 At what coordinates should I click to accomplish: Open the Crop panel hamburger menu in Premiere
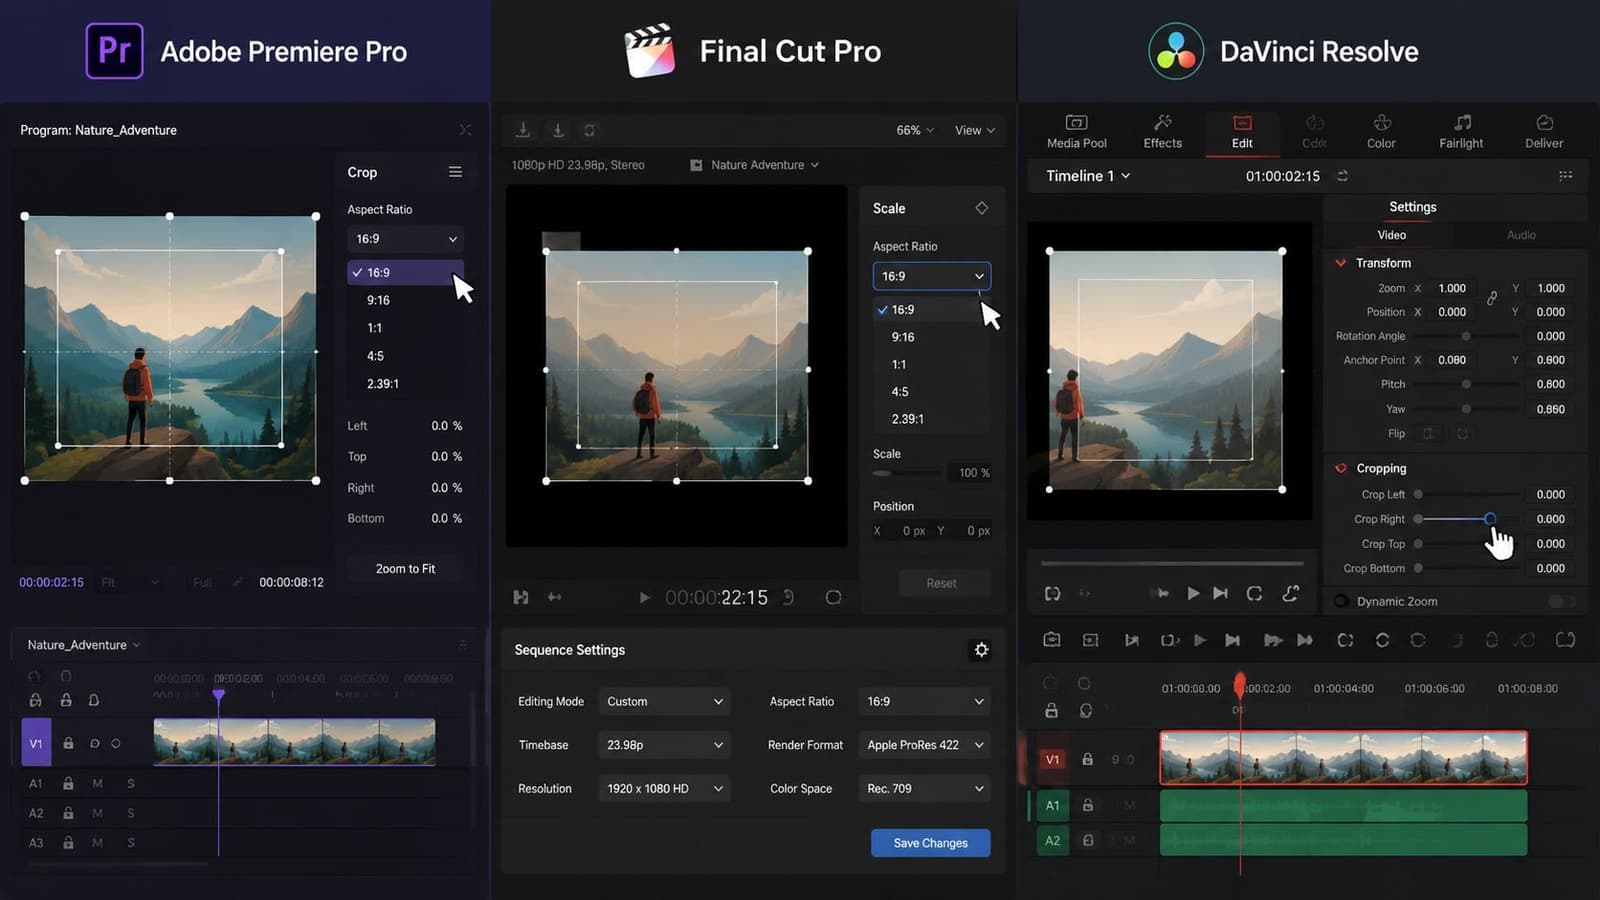click(x=455, y=172)
